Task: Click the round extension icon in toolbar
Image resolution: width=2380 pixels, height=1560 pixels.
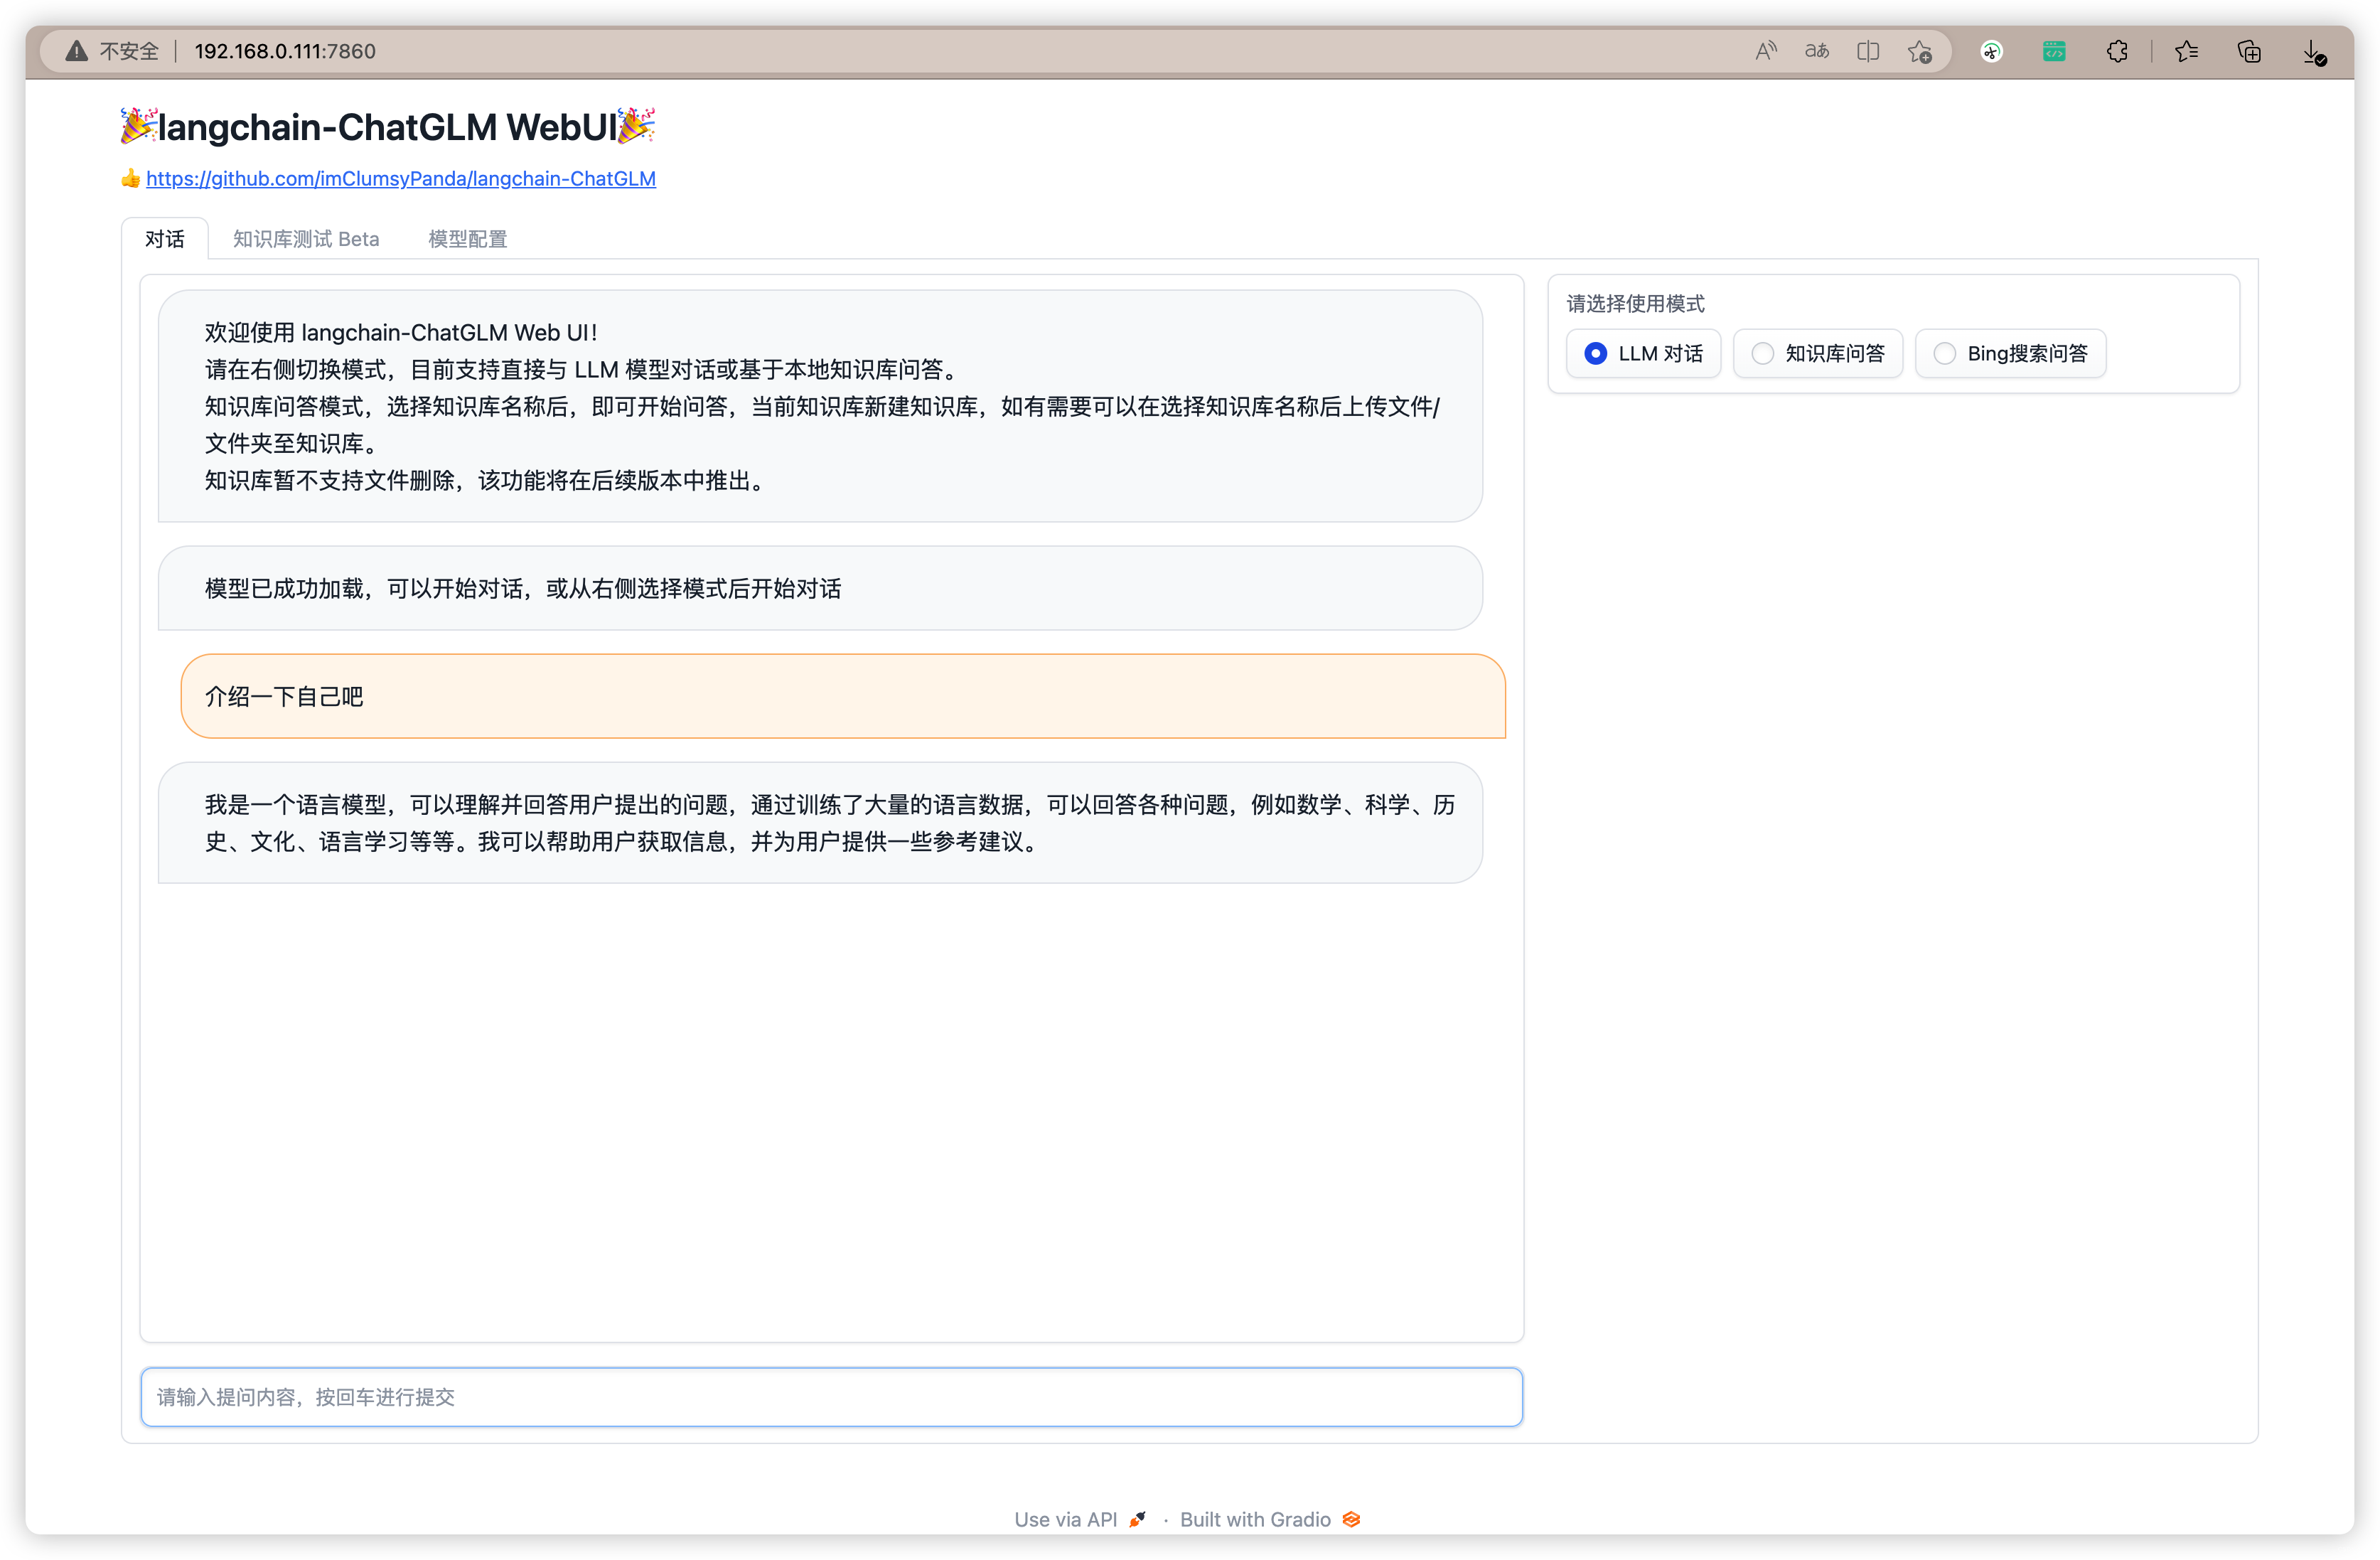Action: click(x=1992, y=51)
